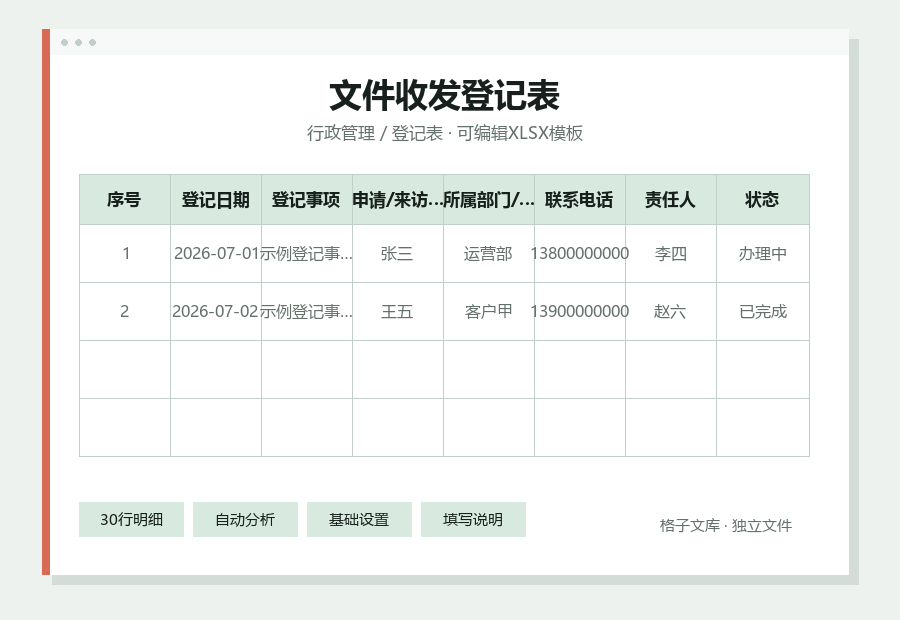Select the 示例登记事… cell in row 2

(307, 311)
